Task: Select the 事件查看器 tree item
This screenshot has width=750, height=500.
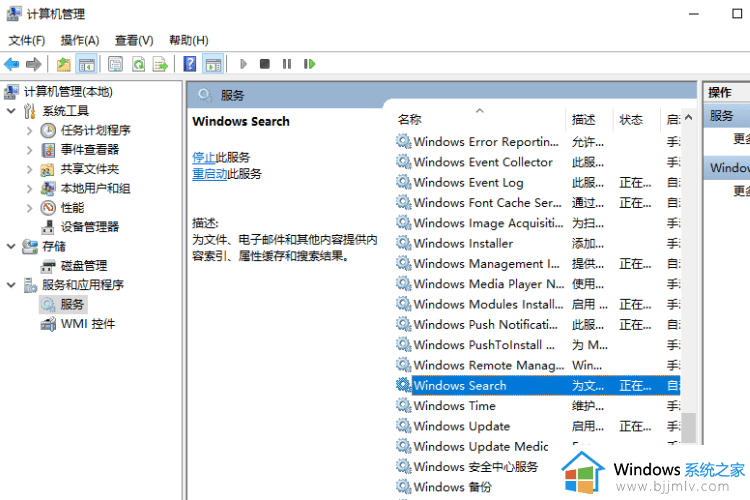Action: (89, 150)
